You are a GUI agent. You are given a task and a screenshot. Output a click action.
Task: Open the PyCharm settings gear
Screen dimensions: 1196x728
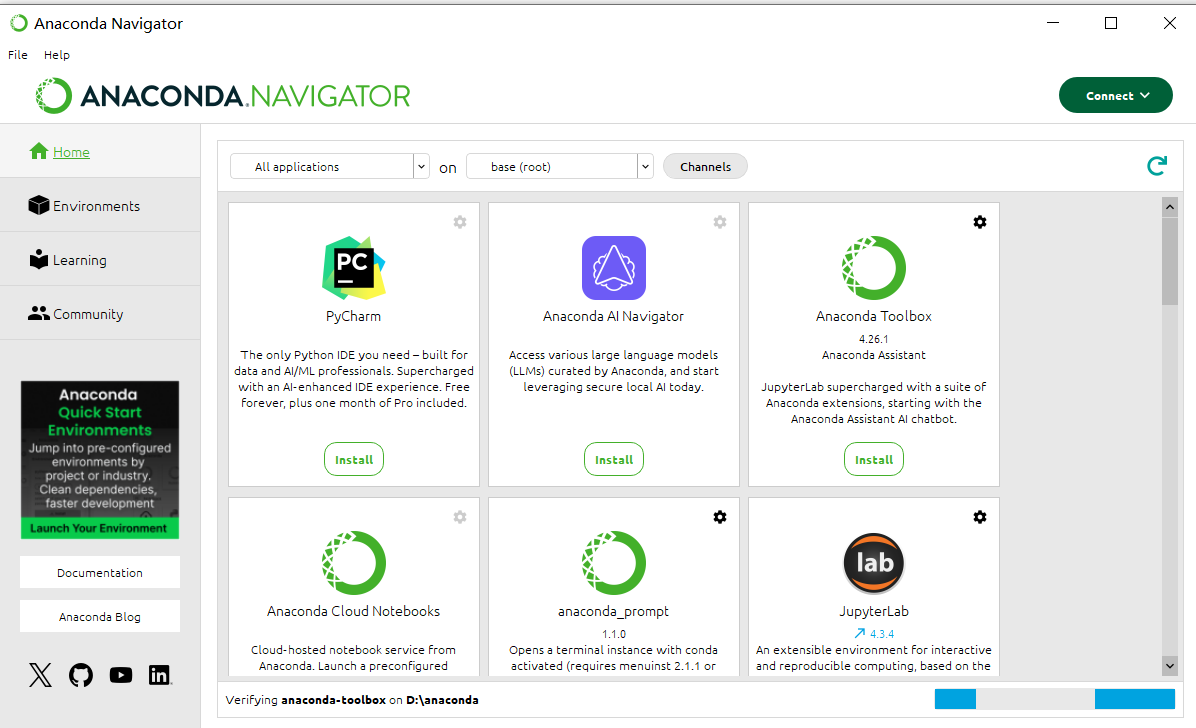(460, 222)
